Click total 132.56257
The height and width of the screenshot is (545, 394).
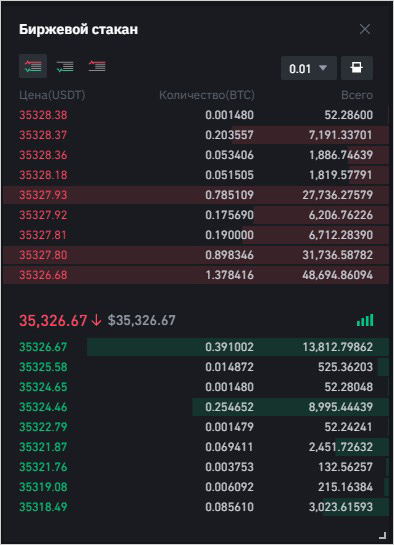tap(345, 467)
